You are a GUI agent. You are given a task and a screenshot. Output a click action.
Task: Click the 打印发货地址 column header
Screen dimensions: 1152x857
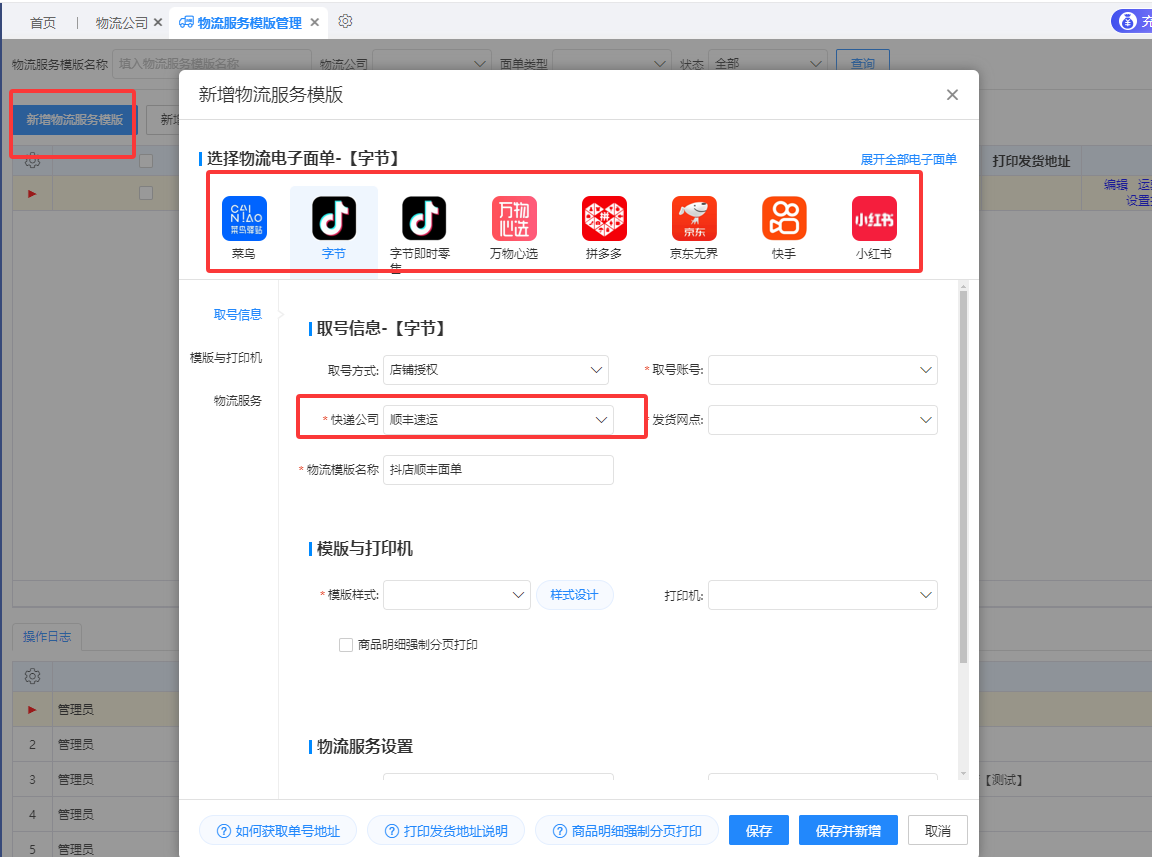pyautogui.click(x=1031, y=161)
